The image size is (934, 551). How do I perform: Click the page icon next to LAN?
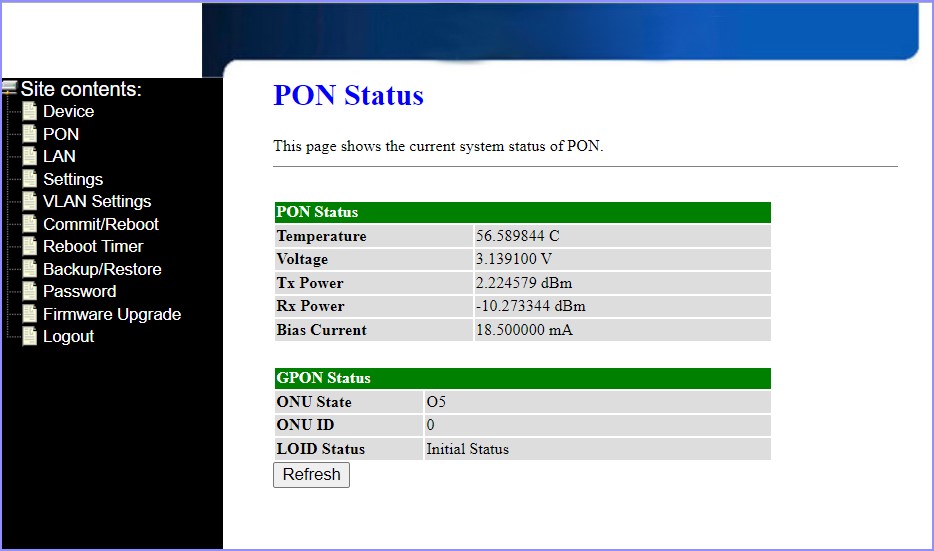pos(30,156)
